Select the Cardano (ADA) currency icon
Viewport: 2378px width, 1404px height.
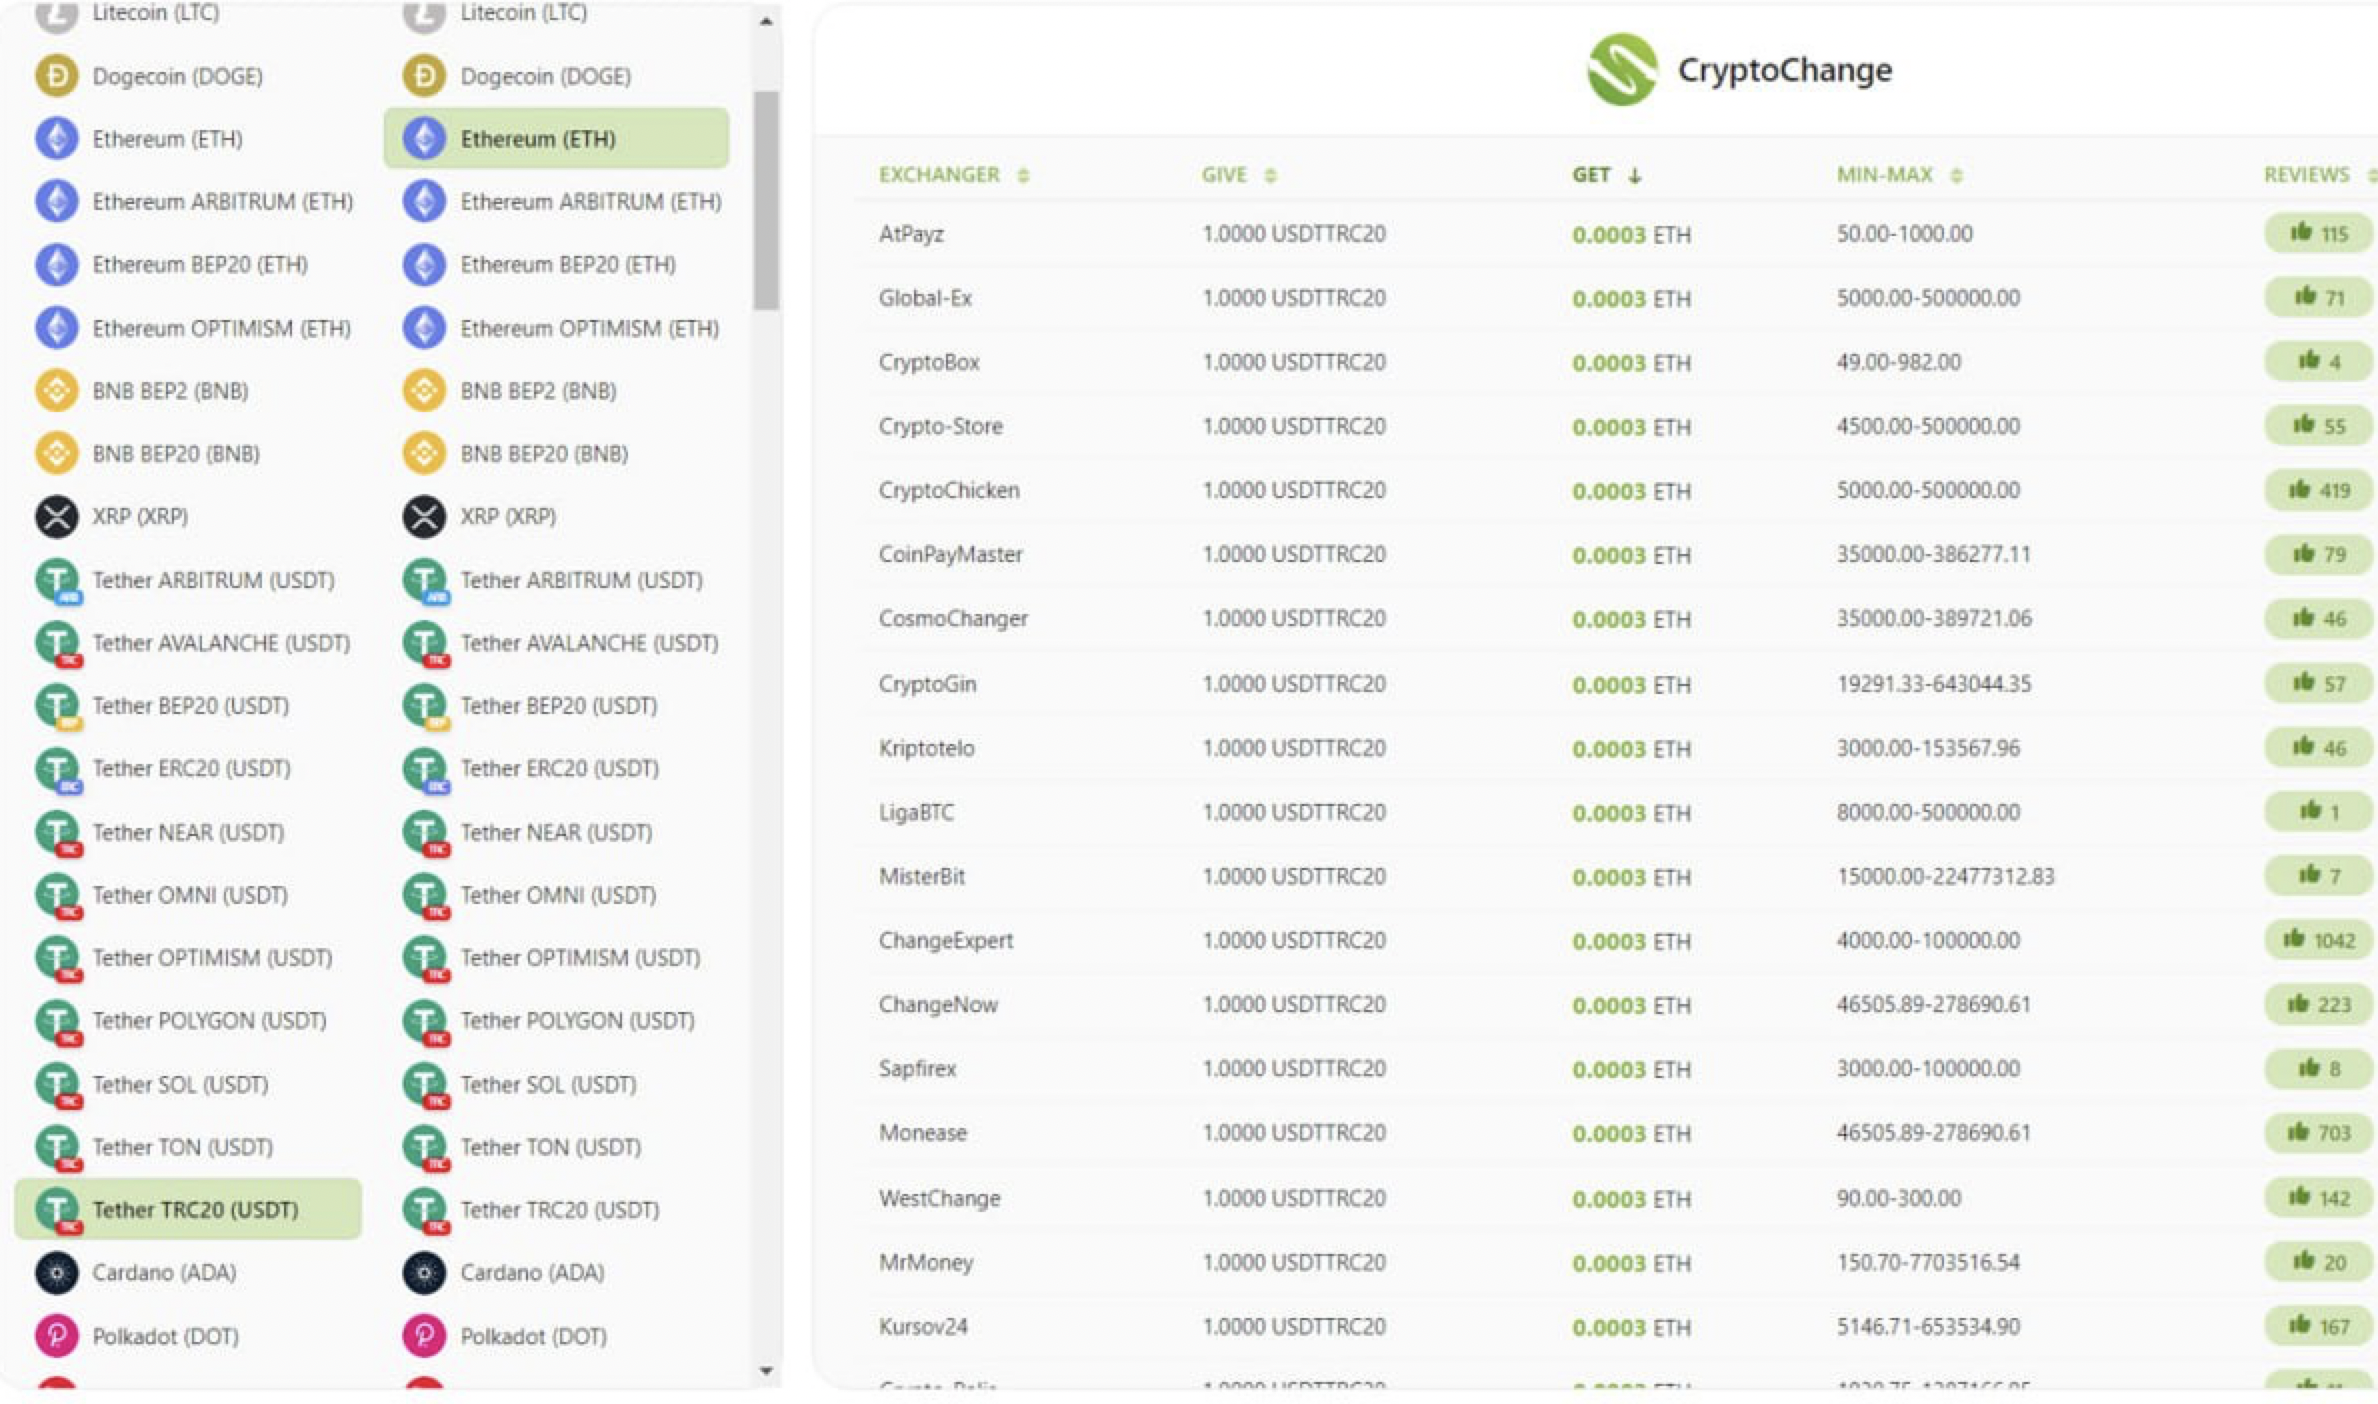[x=57, y=1272]
